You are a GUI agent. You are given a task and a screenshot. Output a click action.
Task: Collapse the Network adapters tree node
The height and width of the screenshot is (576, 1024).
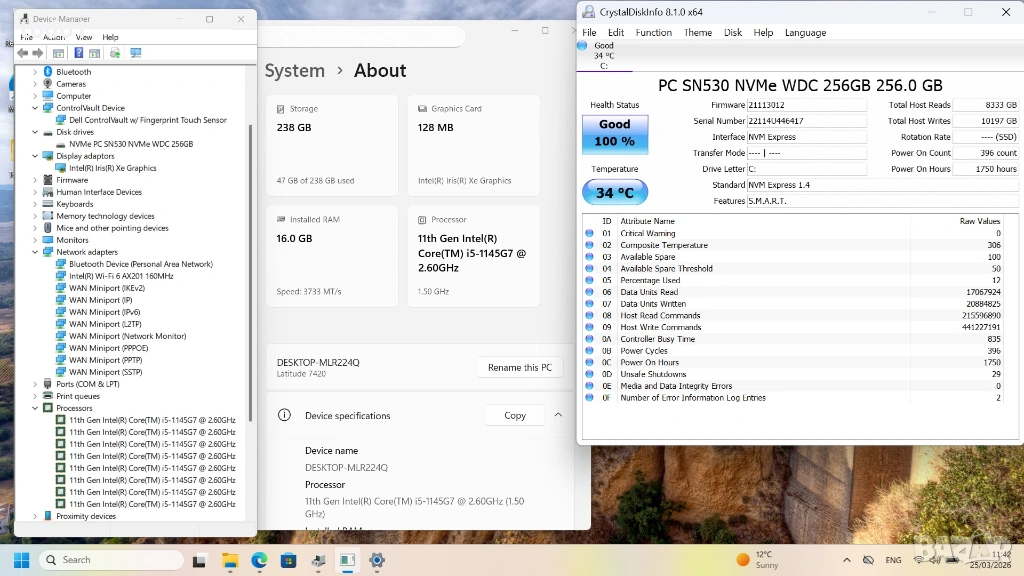pos(35,252)
